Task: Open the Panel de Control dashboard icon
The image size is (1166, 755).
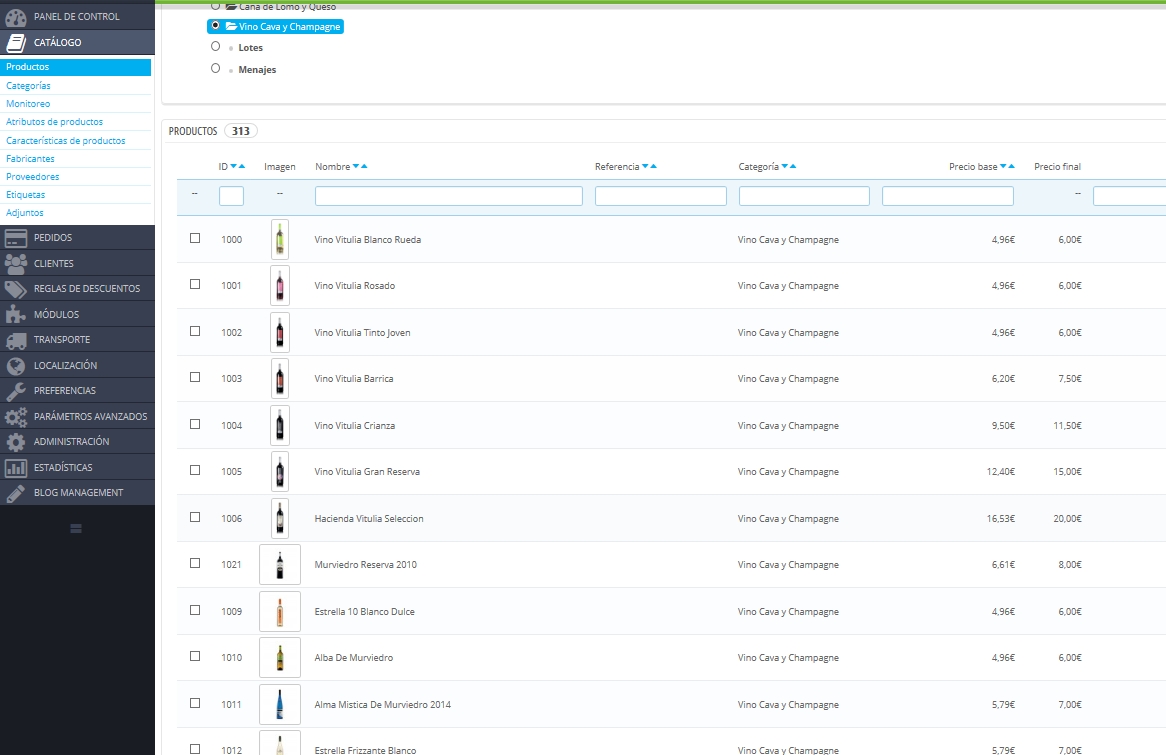Action: tap(16, 16)
